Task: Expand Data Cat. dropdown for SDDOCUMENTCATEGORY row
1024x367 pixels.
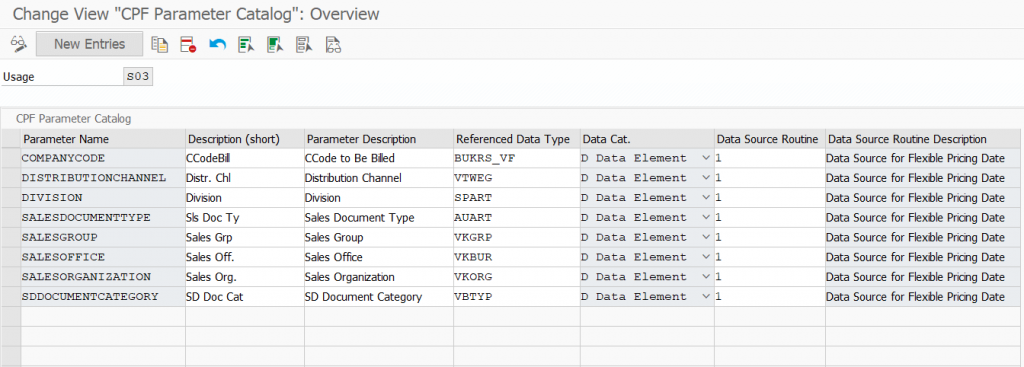Action: click(x=705, y=297)
